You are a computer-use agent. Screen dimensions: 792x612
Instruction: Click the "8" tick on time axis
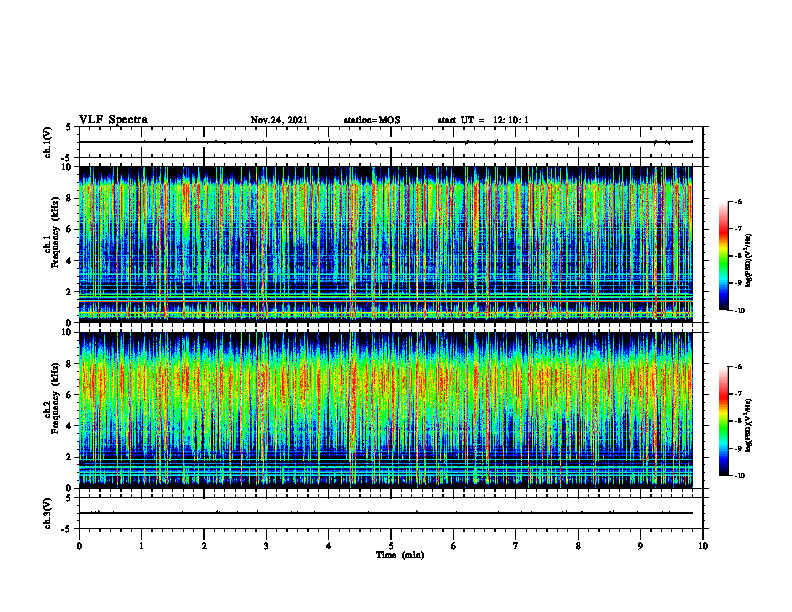point(578,546)
